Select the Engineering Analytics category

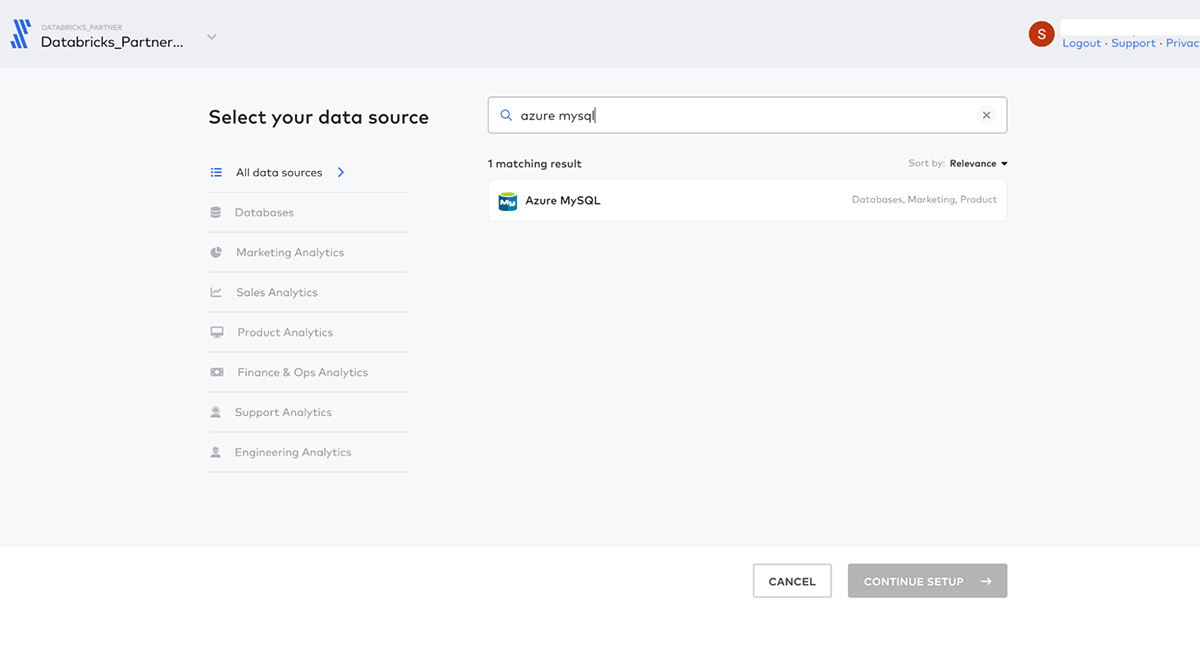point(293,453)
